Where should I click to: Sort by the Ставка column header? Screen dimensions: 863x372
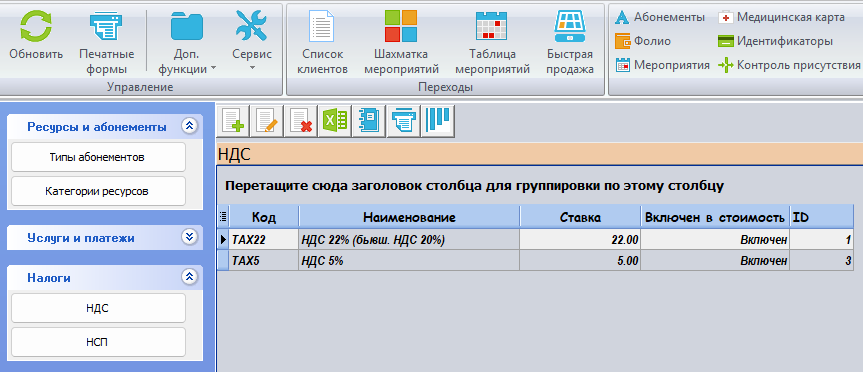581,217
